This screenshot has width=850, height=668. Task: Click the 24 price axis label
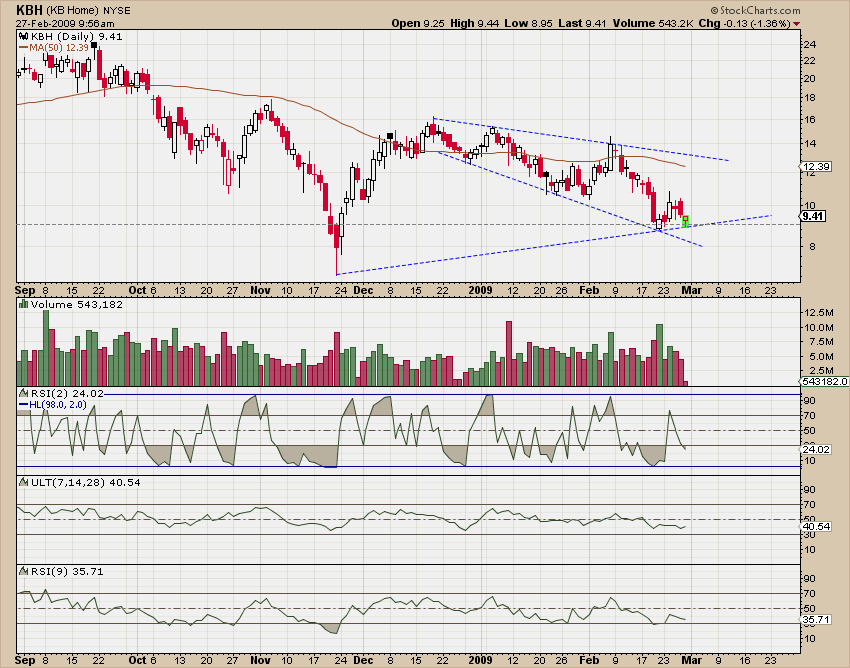pos(810,44)
